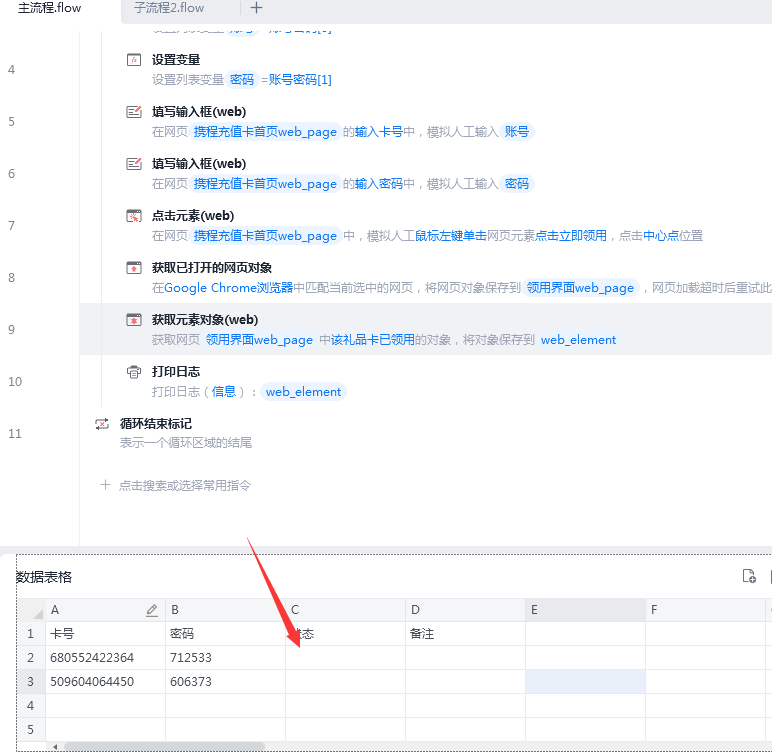Select the 设置变量 step title
The image size is (772, 754).
176,60
